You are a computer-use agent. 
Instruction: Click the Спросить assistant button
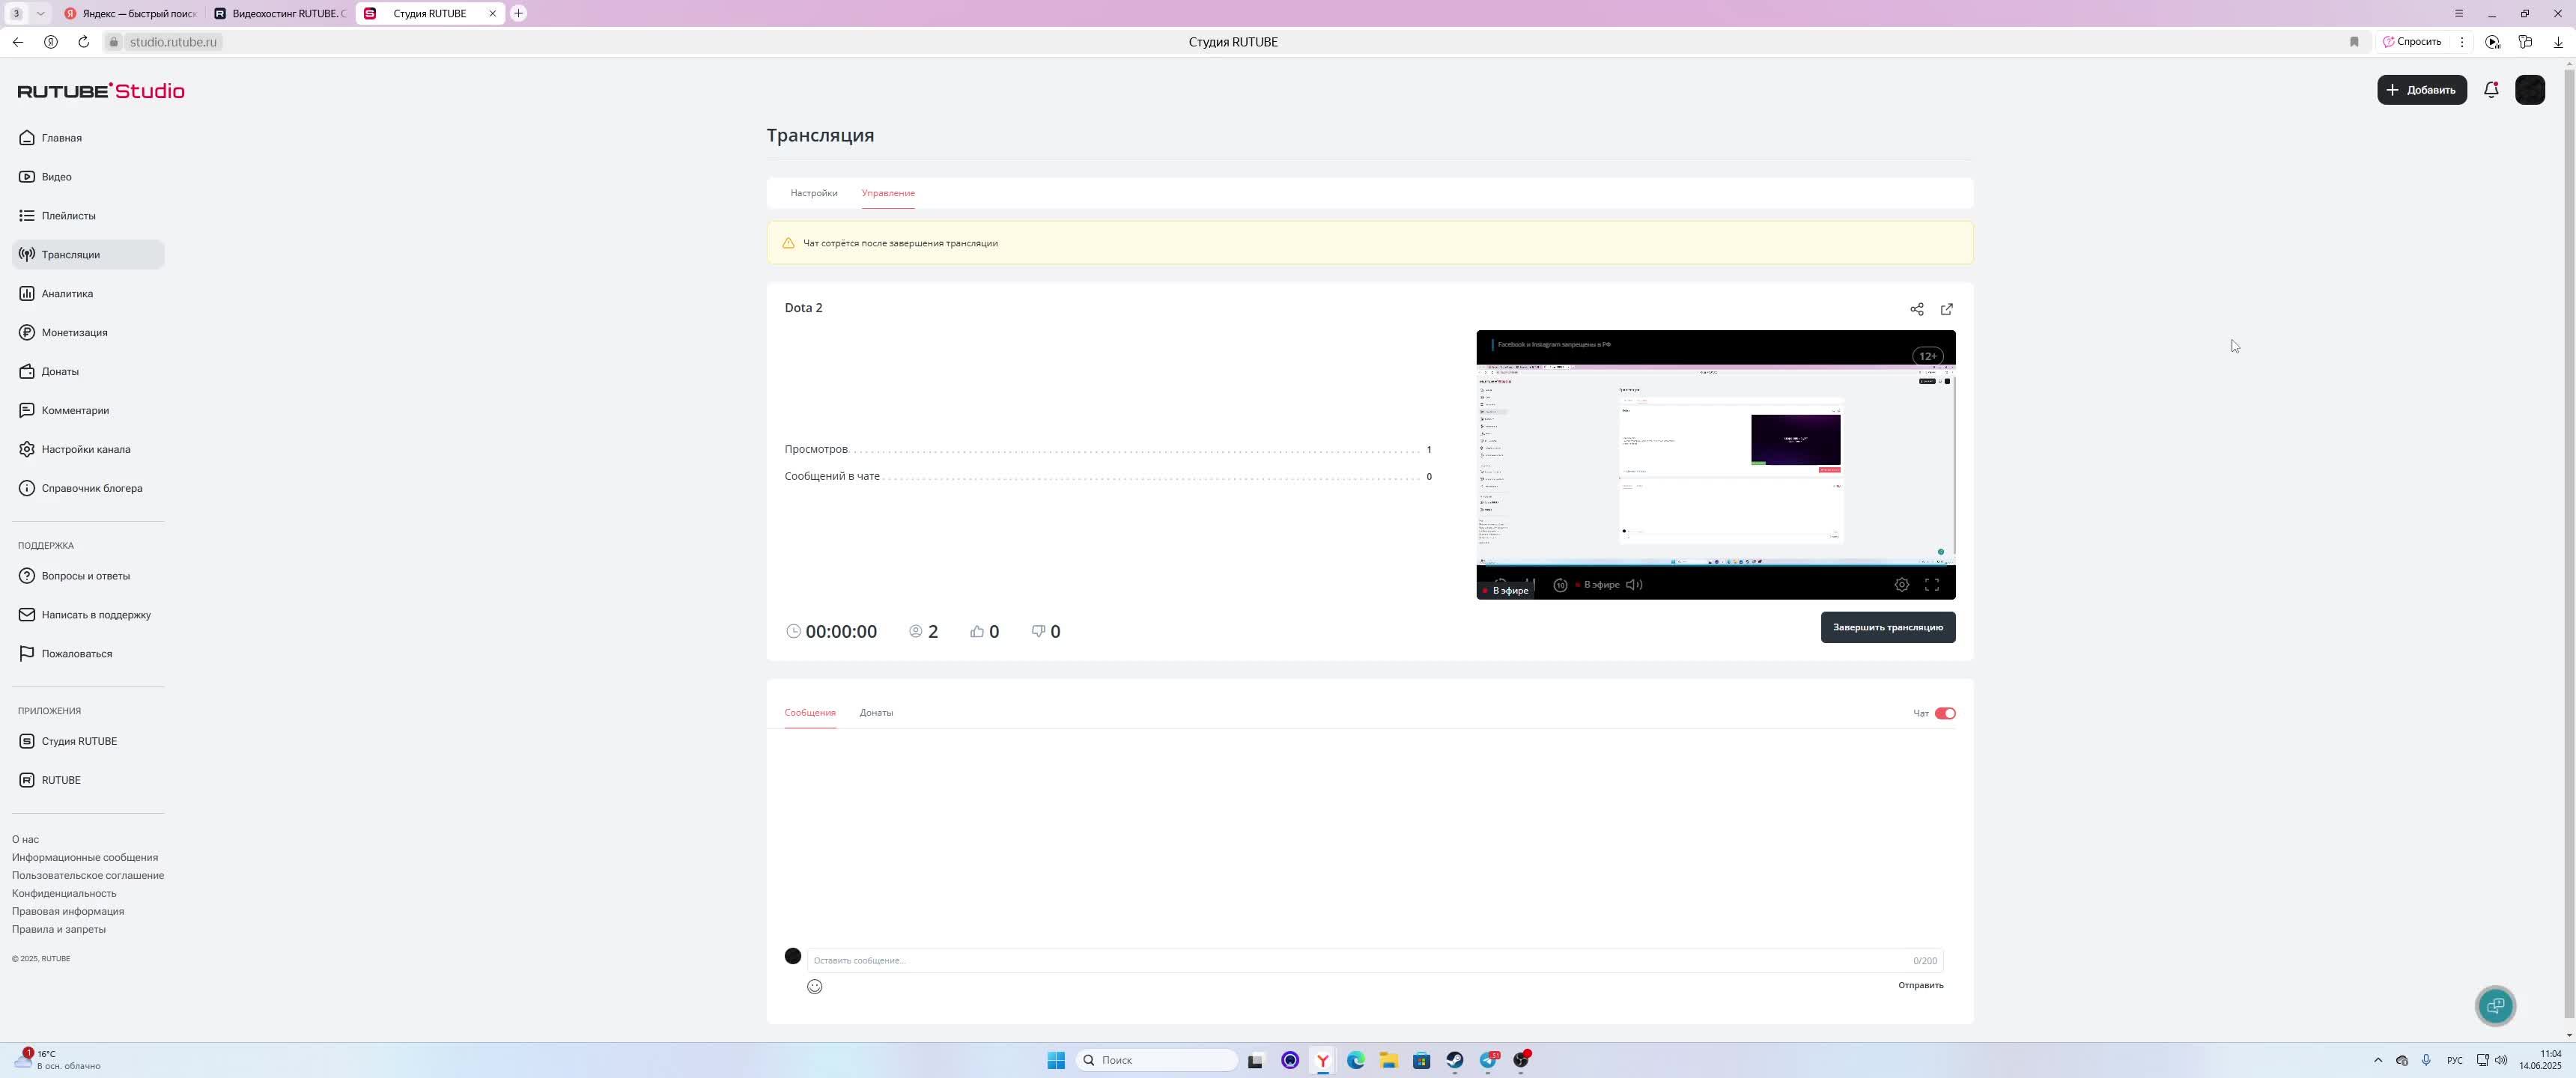click(x=2412, y=42)
